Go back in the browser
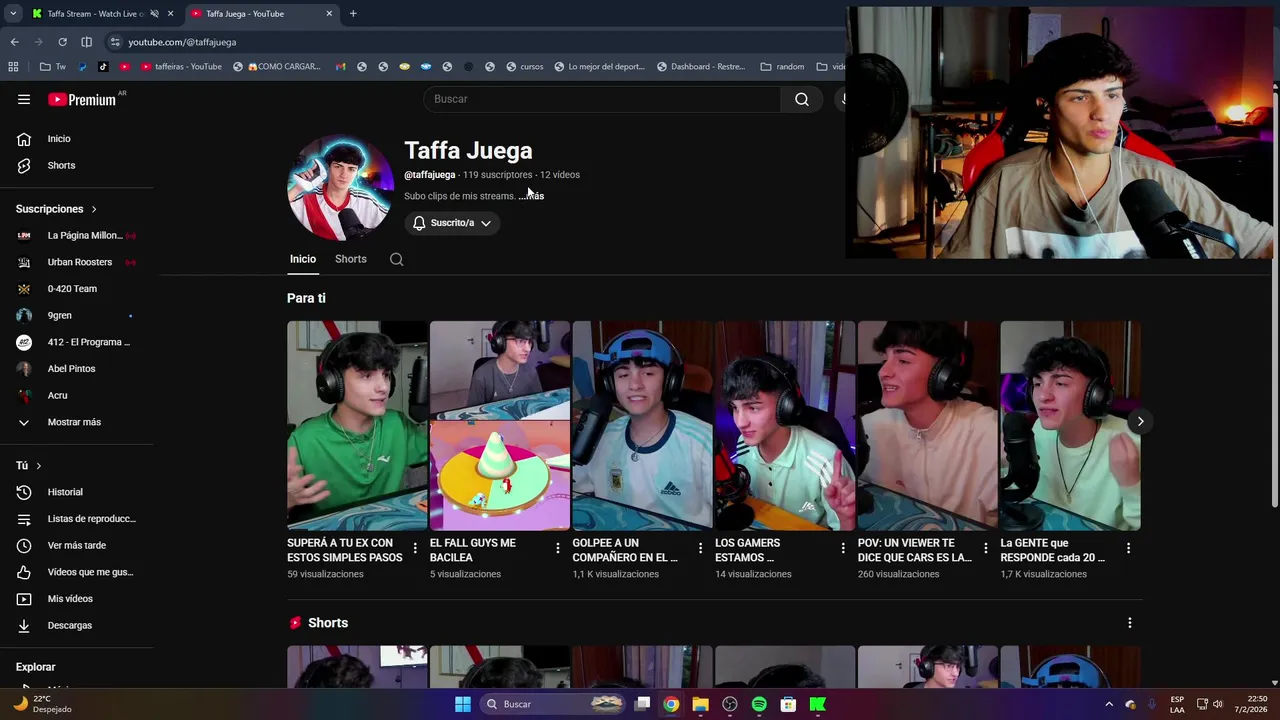 coord(14,42)
